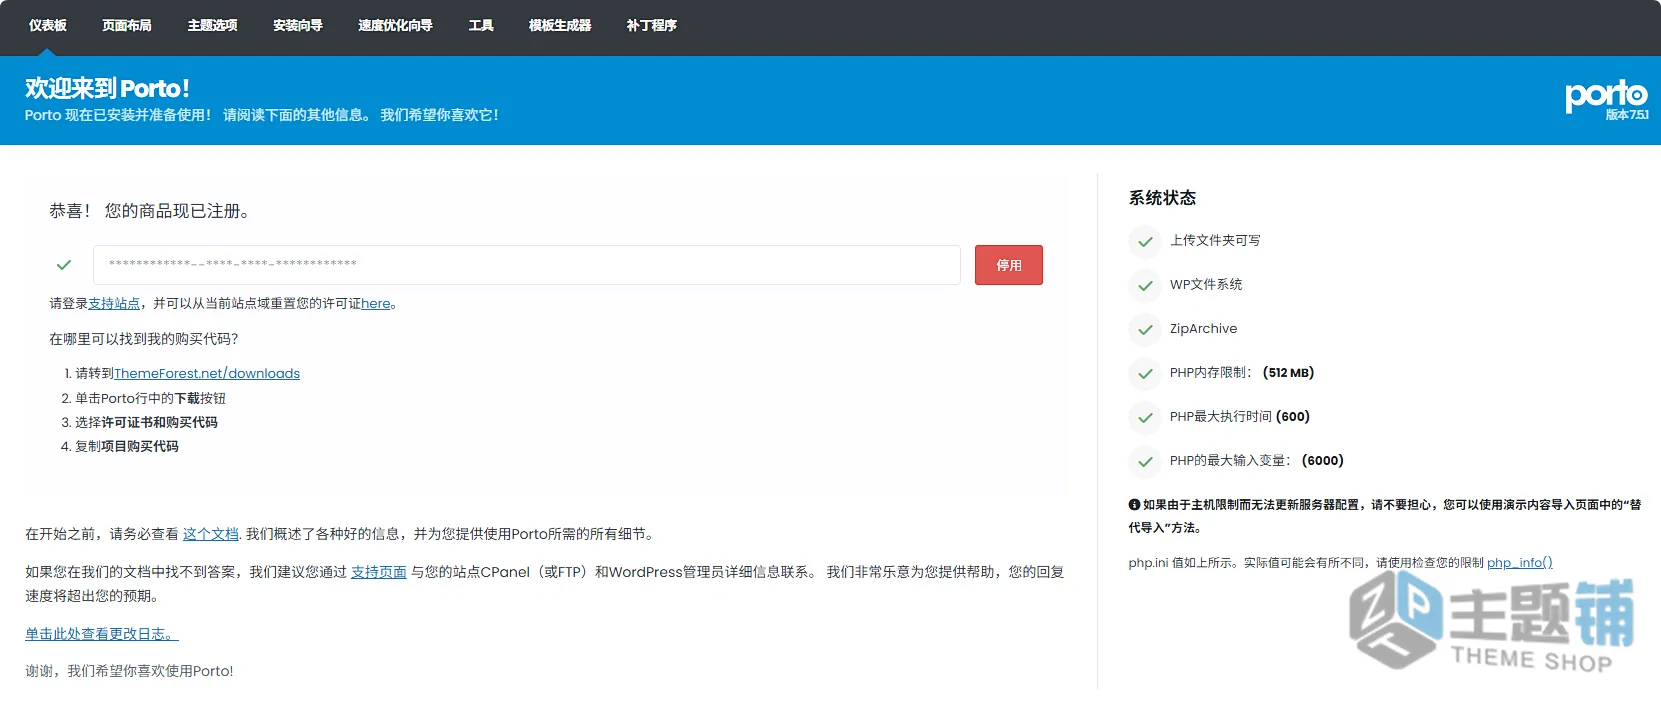Click the ZipArchive status label
Viewport: 1661px width, 701px height.
coord(1204,329)
